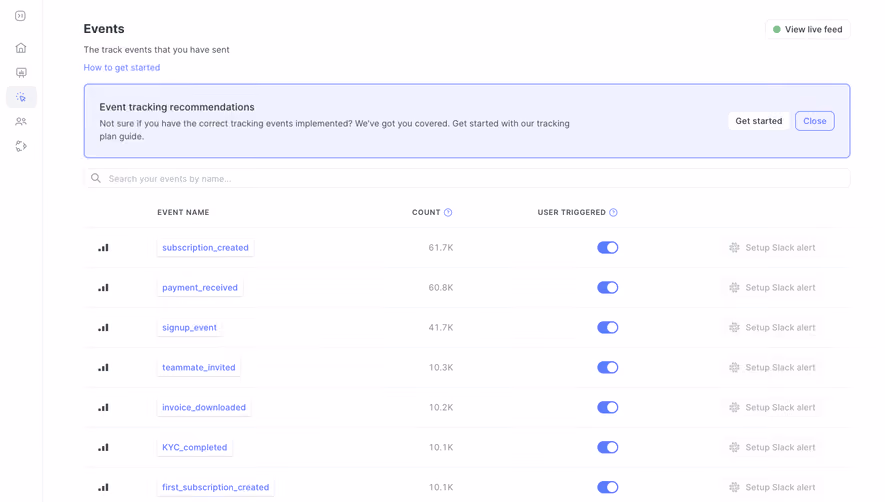Viewport: 885px width, 502px height.
Task: Open the signup_event event link
Action: point(189,328)
